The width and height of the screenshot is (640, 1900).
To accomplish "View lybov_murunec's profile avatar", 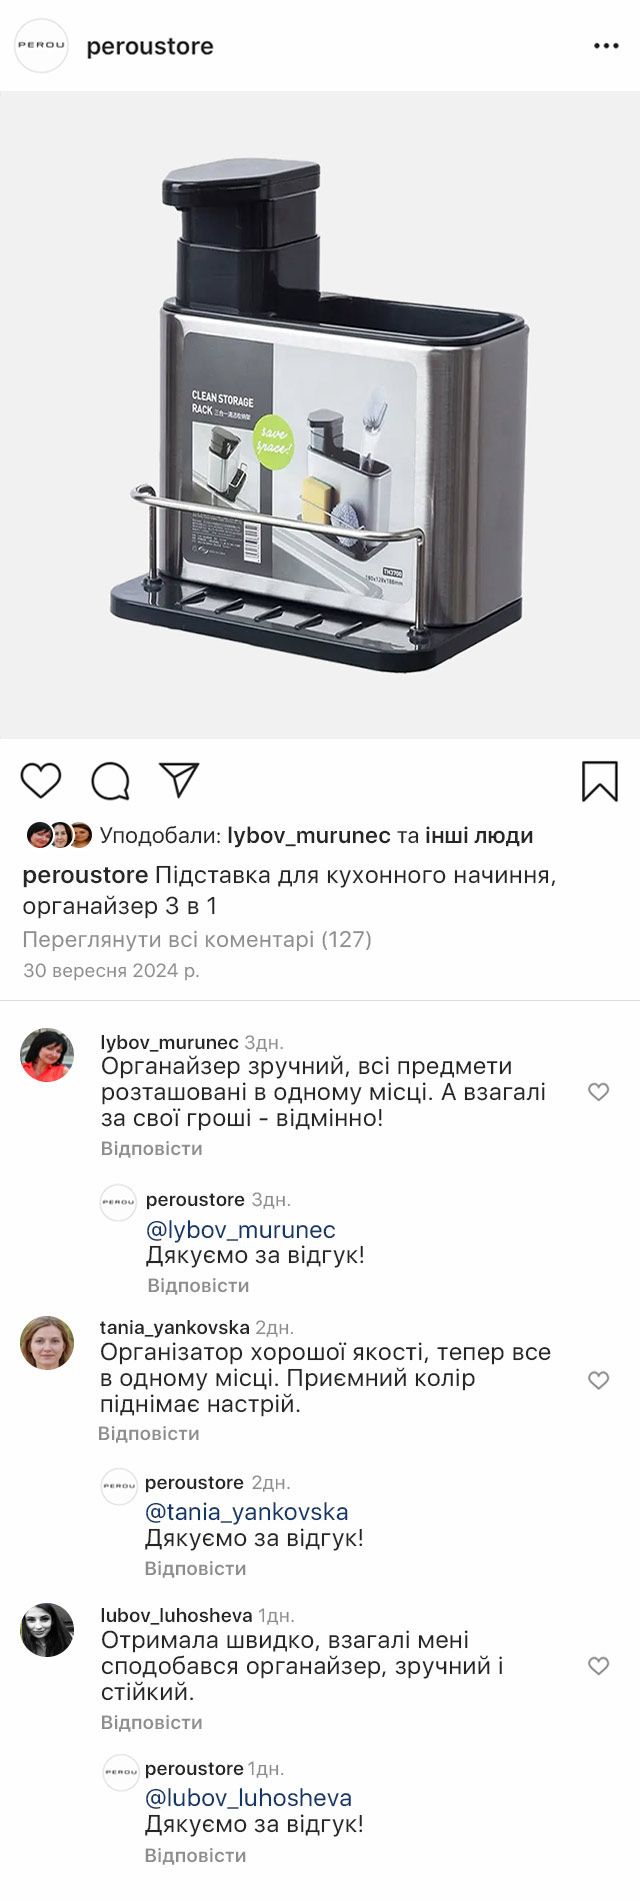I will tap(47, 1055).
